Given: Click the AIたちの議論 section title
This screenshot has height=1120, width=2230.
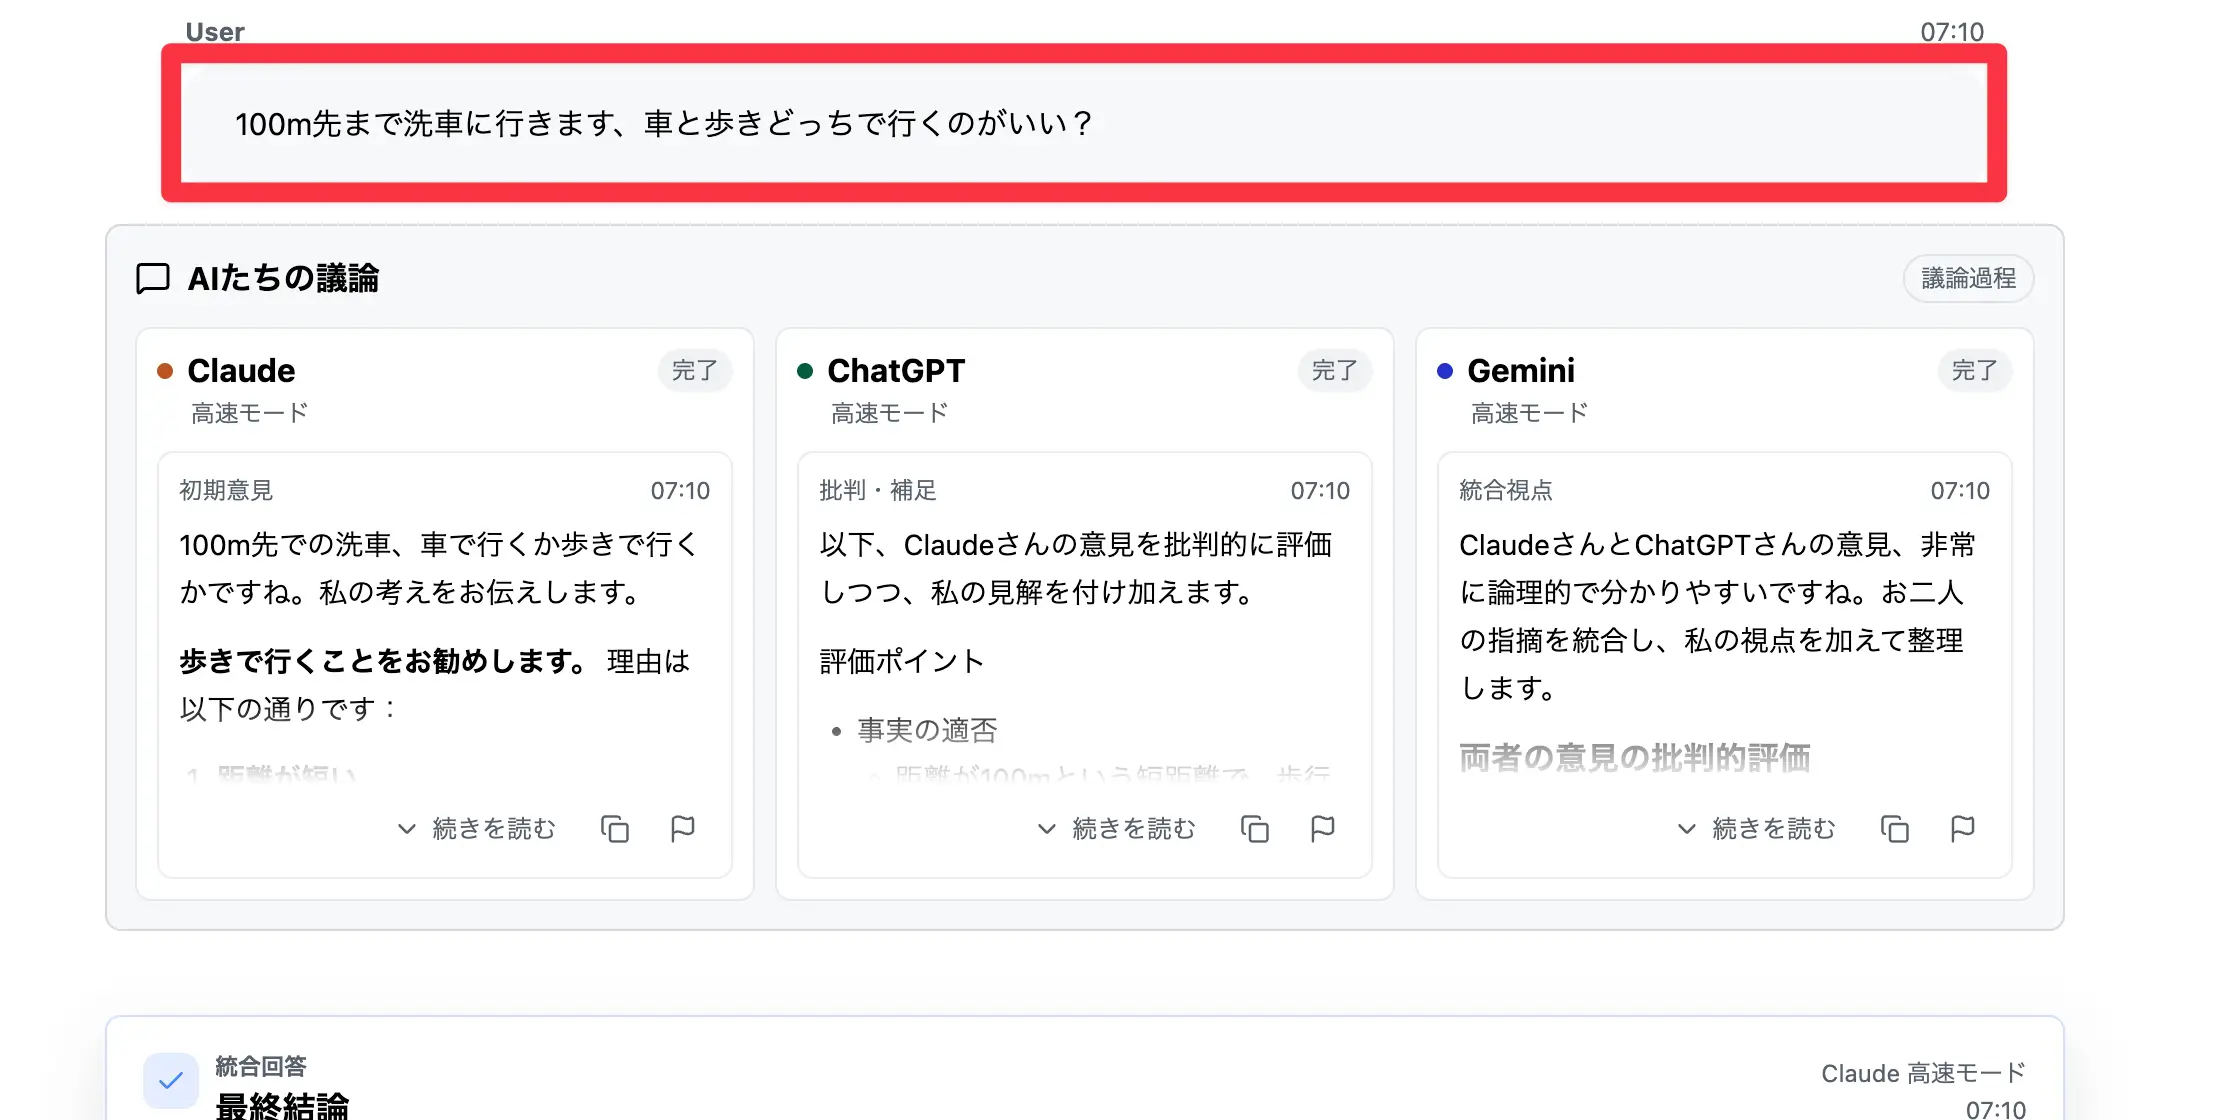Looking at the screenshot, I should [x=283, y=278].
